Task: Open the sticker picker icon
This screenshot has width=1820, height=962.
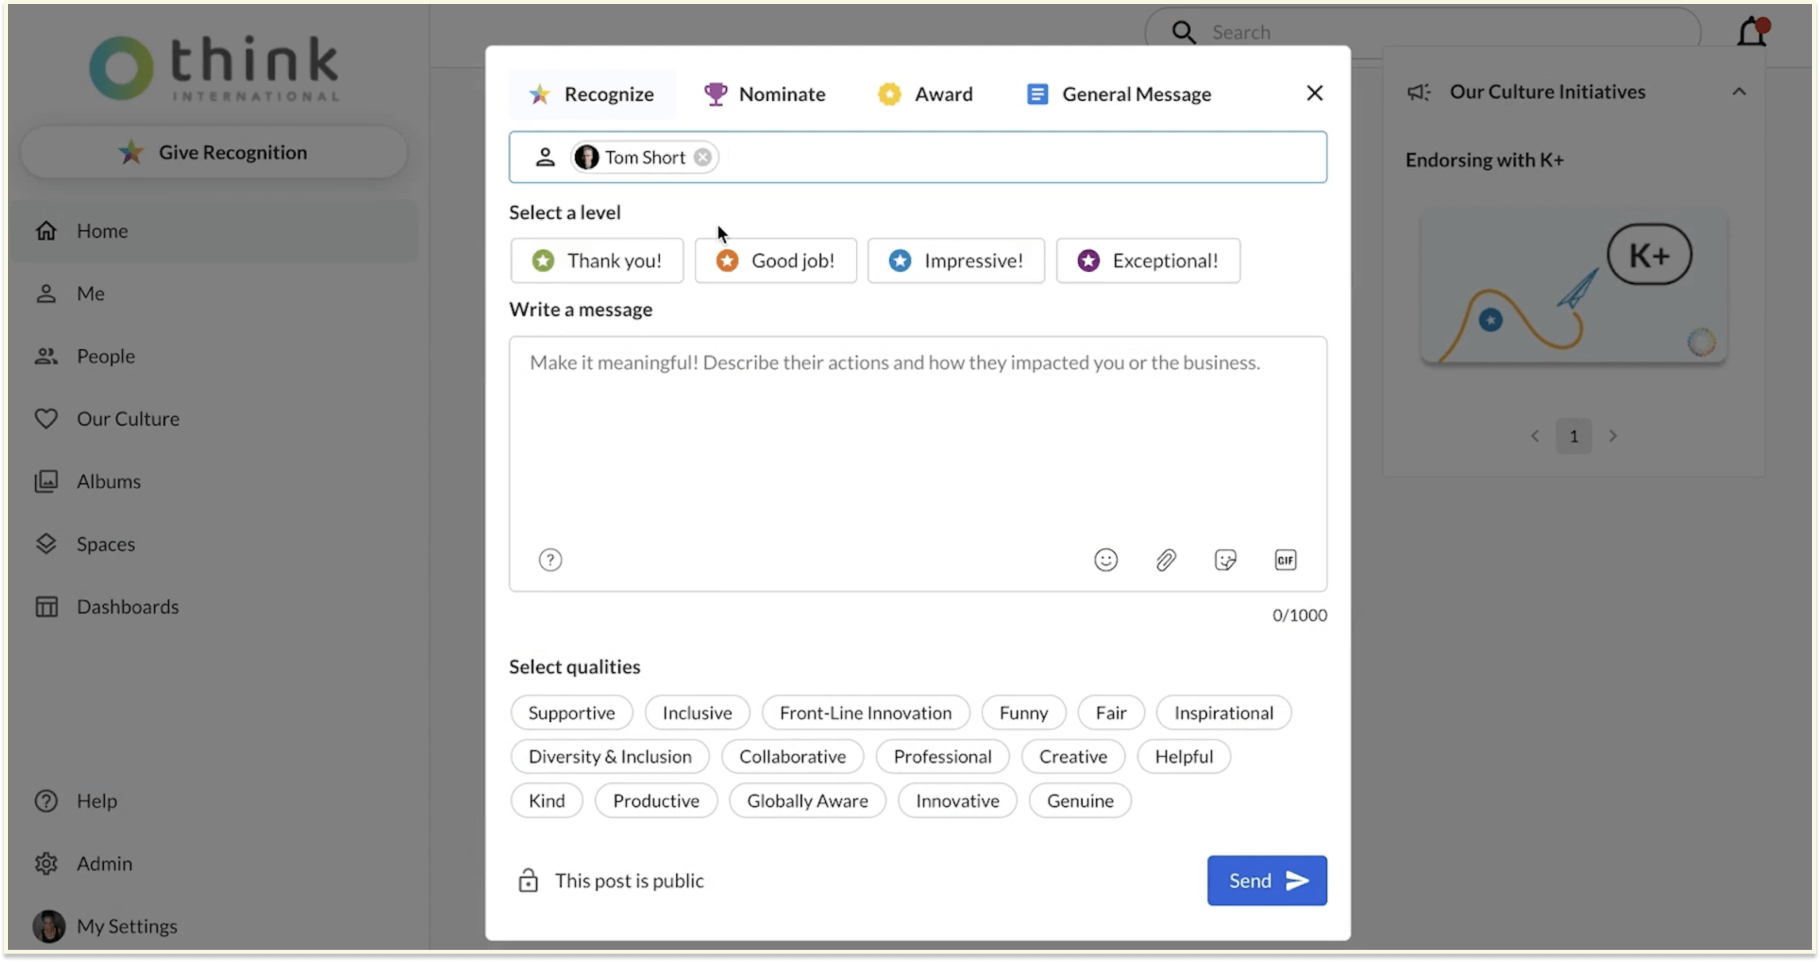Action: (1225, 560)
